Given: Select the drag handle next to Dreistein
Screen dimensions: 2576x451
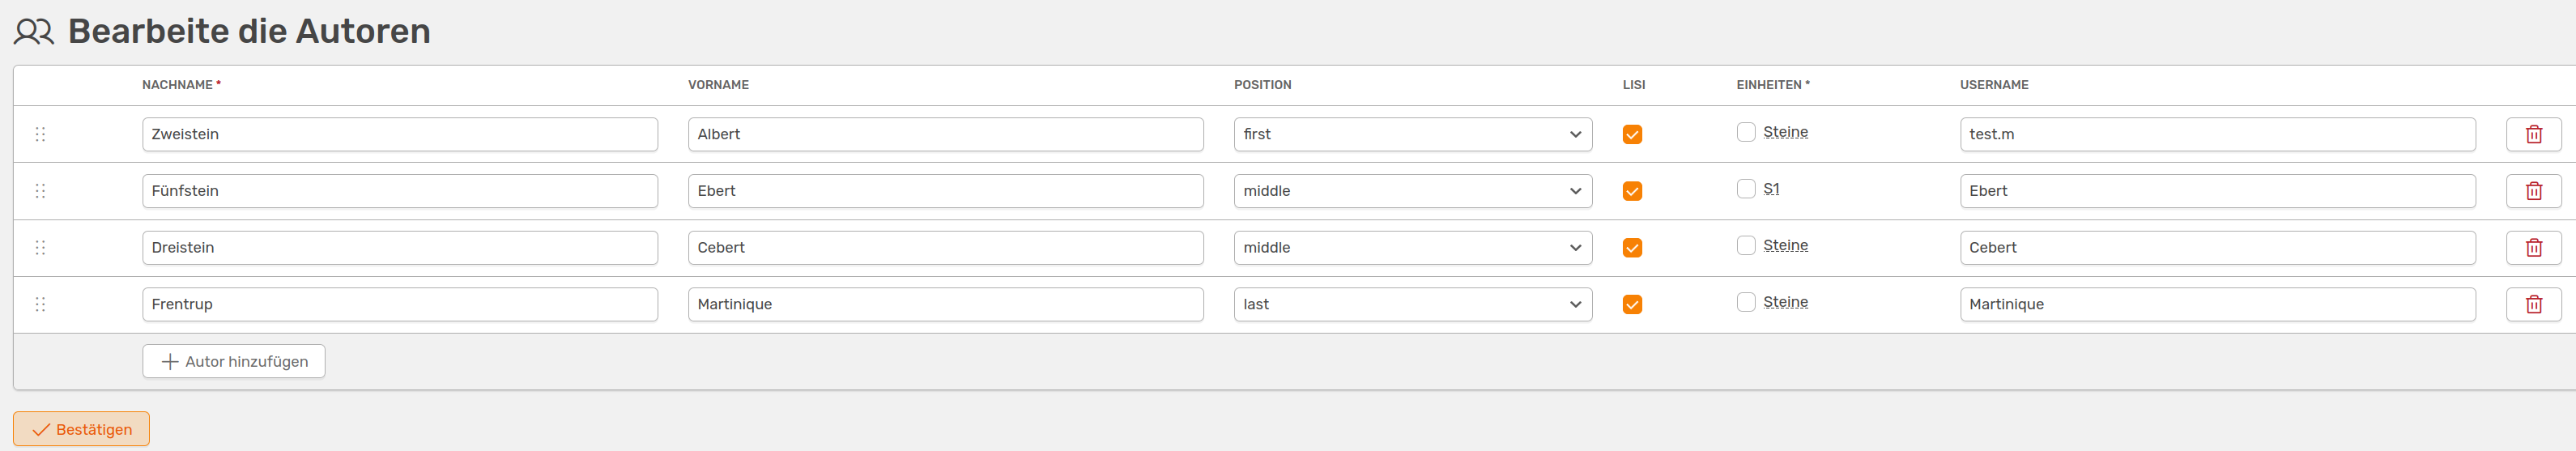Looking at the screenshot, I should tap(41, 248).
